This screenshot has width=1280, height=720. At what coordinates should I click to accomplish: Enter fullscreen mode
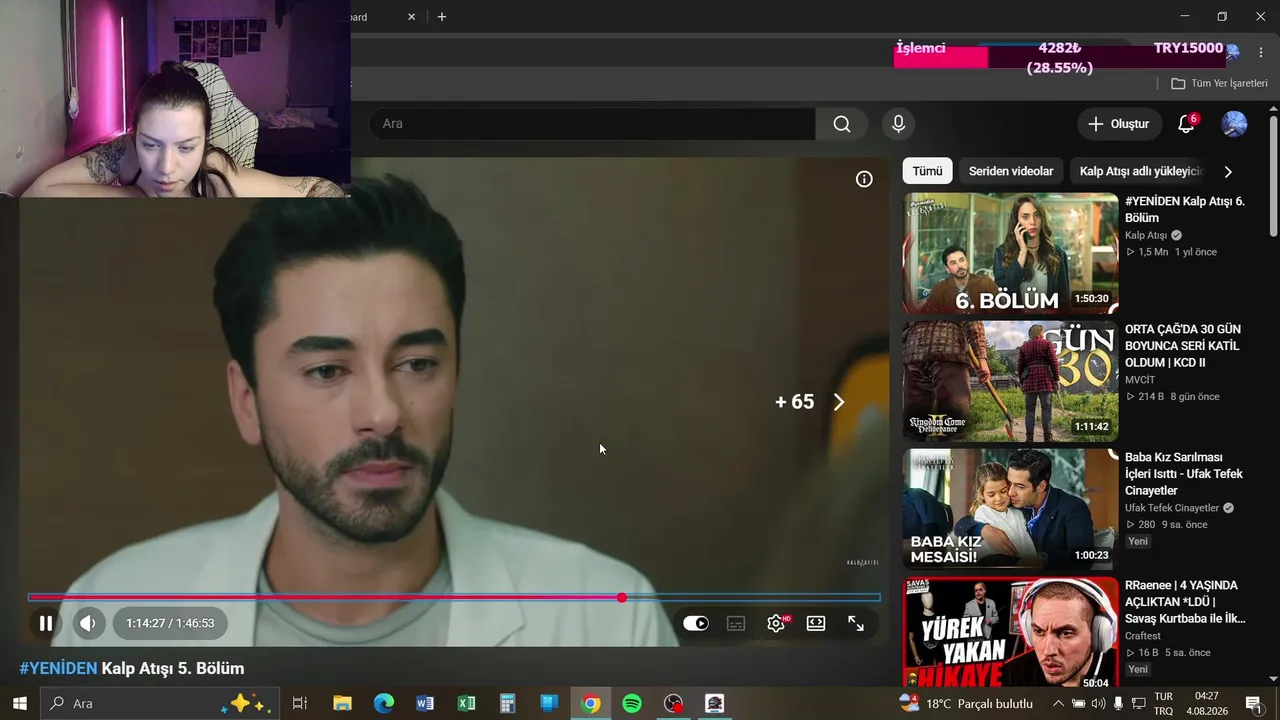856,623
